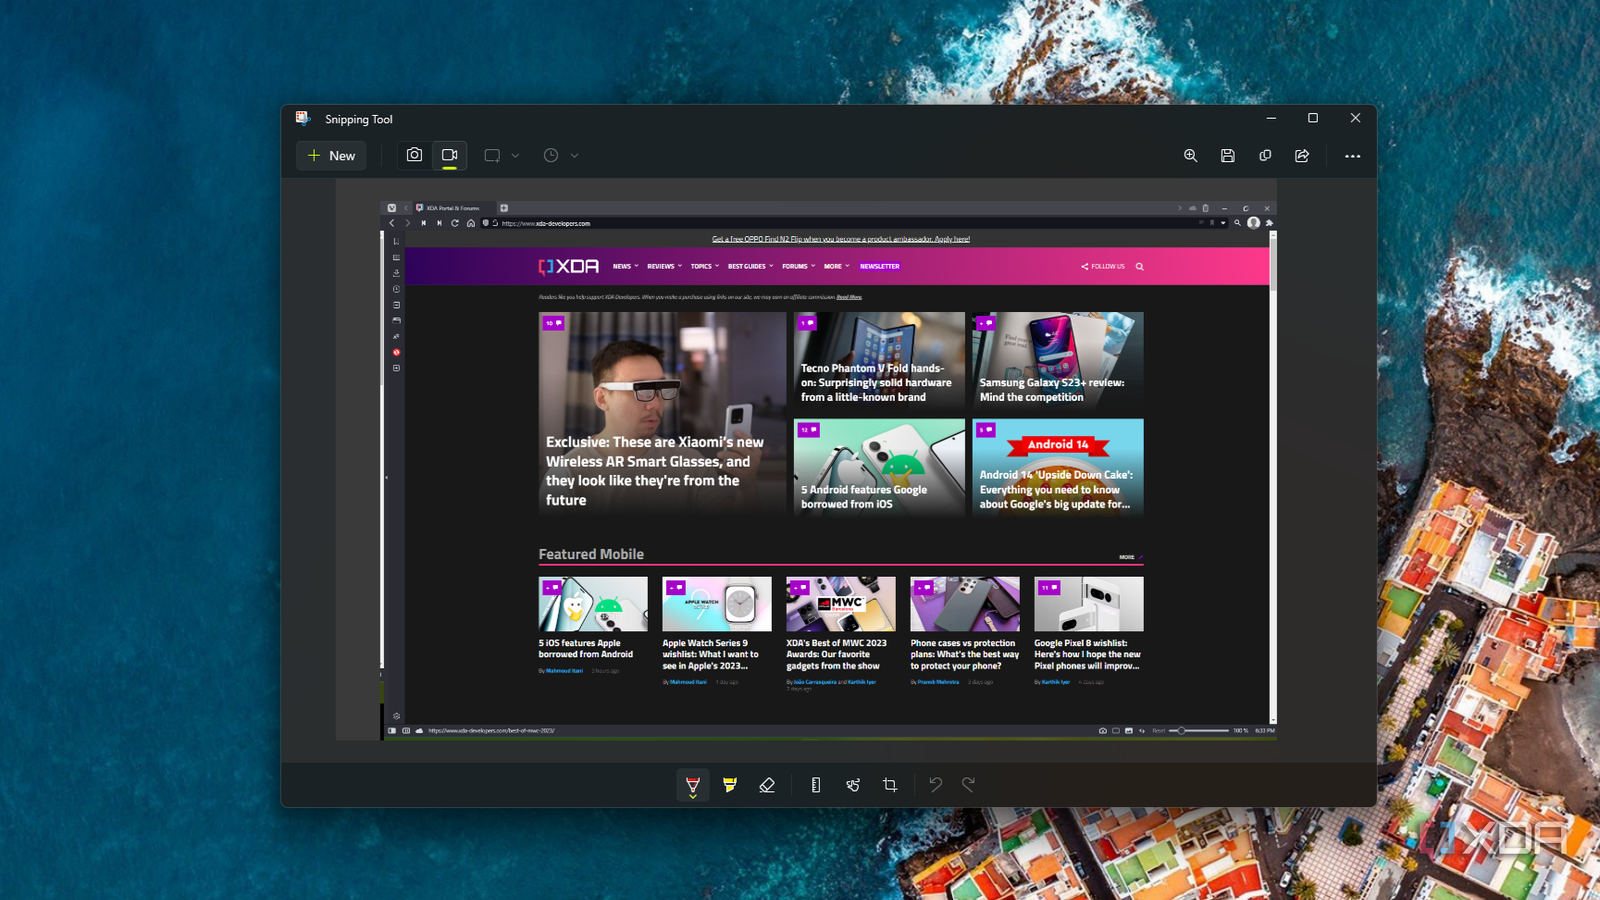Open the See more three-dot menu
The height and width of the screenshot is (900, 1600).
1352,156
